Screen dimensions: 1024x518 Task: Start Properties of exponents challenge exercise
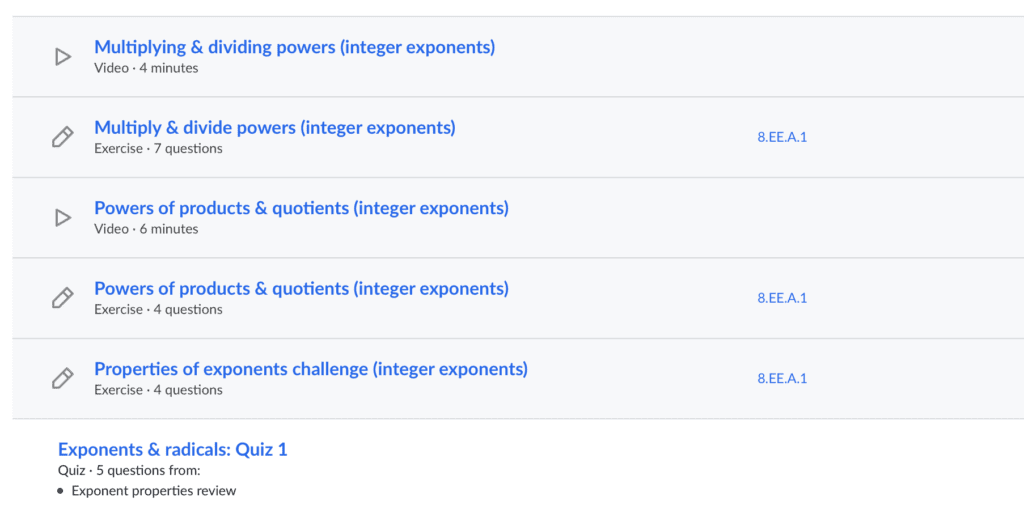[x=311, y=368]
